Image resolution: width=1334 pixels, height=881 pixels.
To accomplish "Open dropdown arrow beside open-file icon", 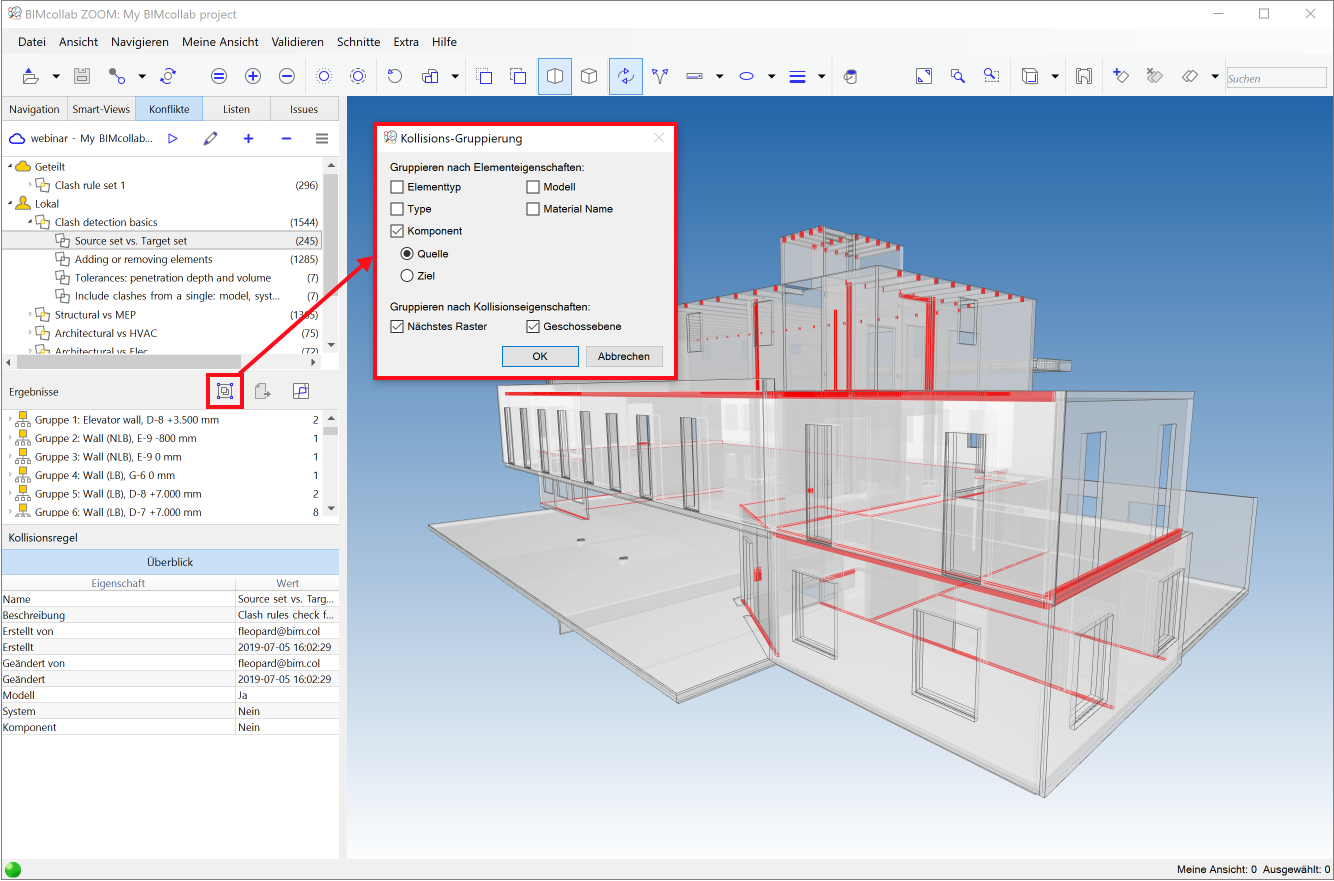I will point(56,76).
